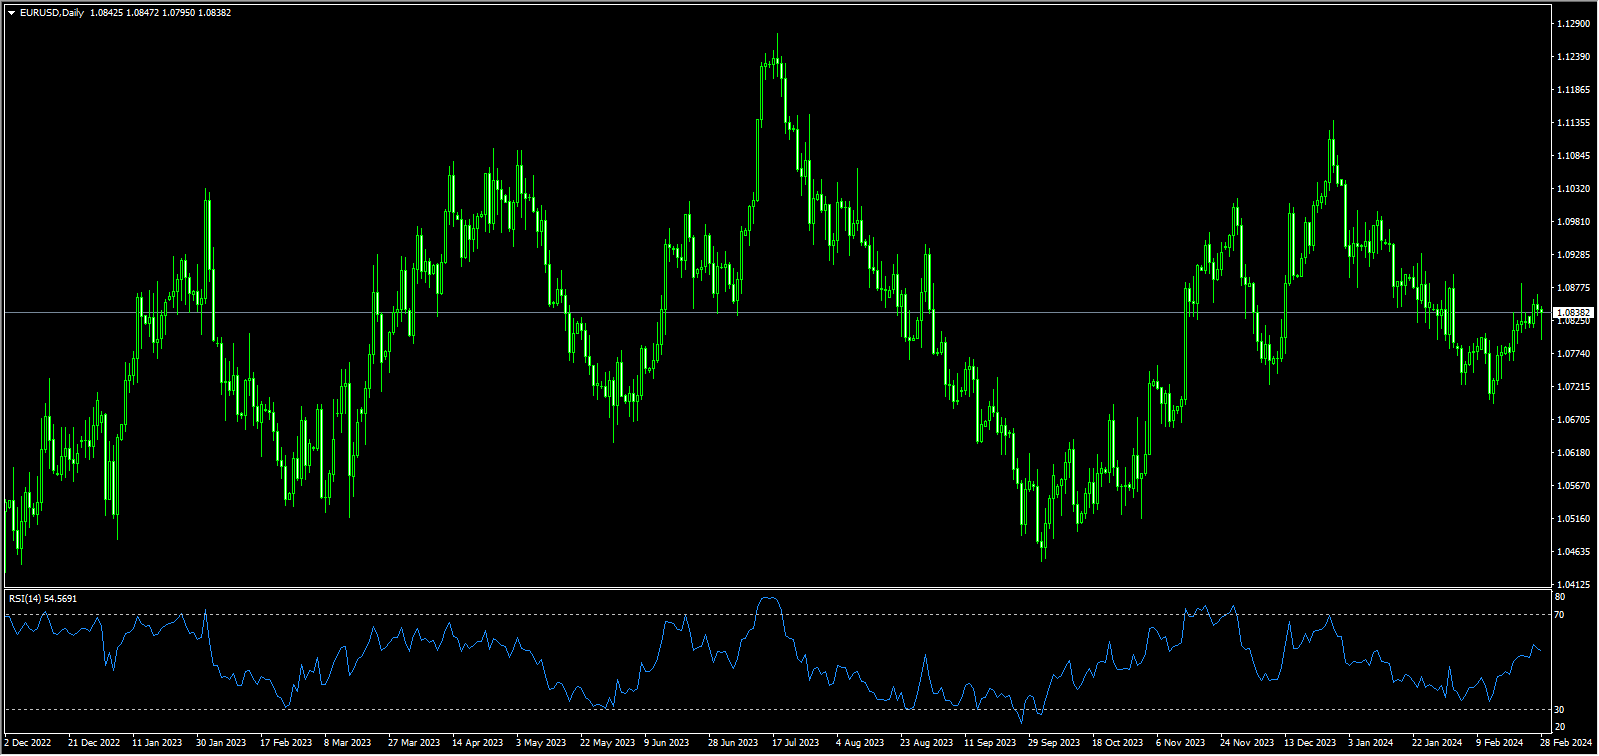The height and width of the screenshot is (756, 1599).
Task: Click the 23 Aug 2023 date label
Action: click(926, 743)
